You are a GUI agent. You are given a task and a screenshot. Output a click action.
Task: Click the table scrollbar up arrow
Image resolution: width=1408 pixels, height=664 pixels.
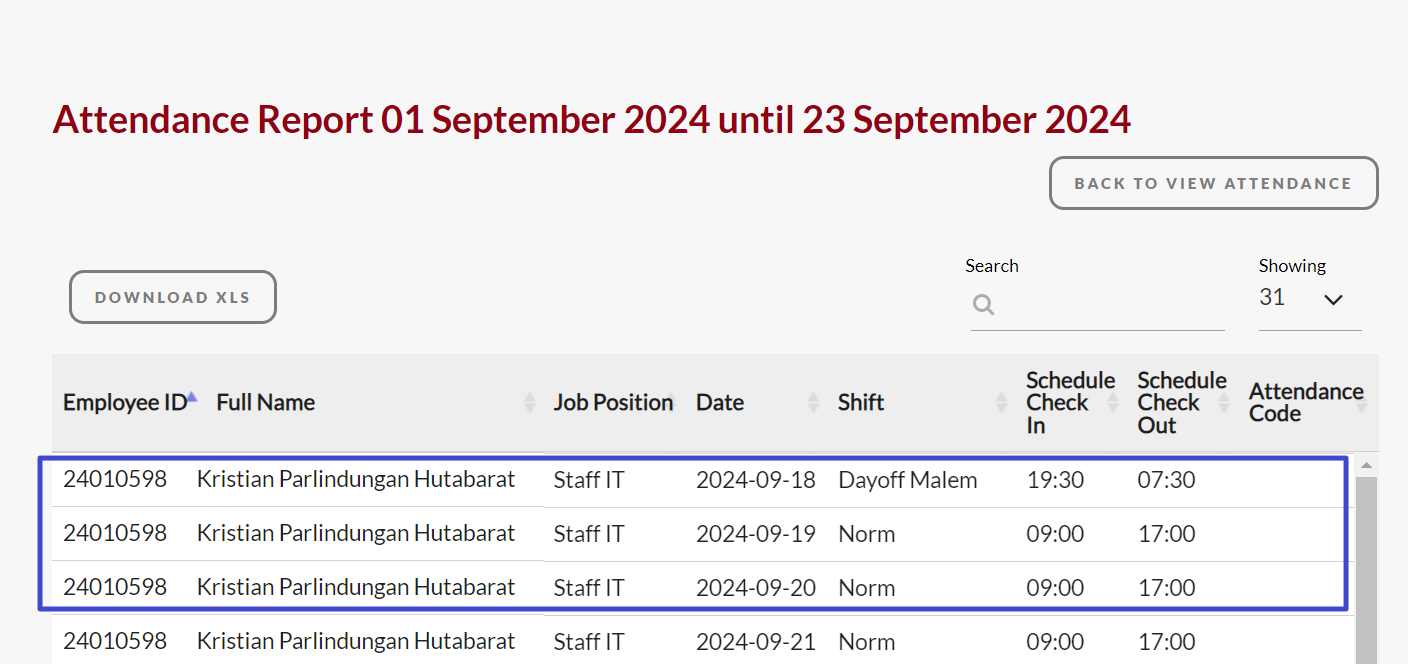coord(1366,466)
